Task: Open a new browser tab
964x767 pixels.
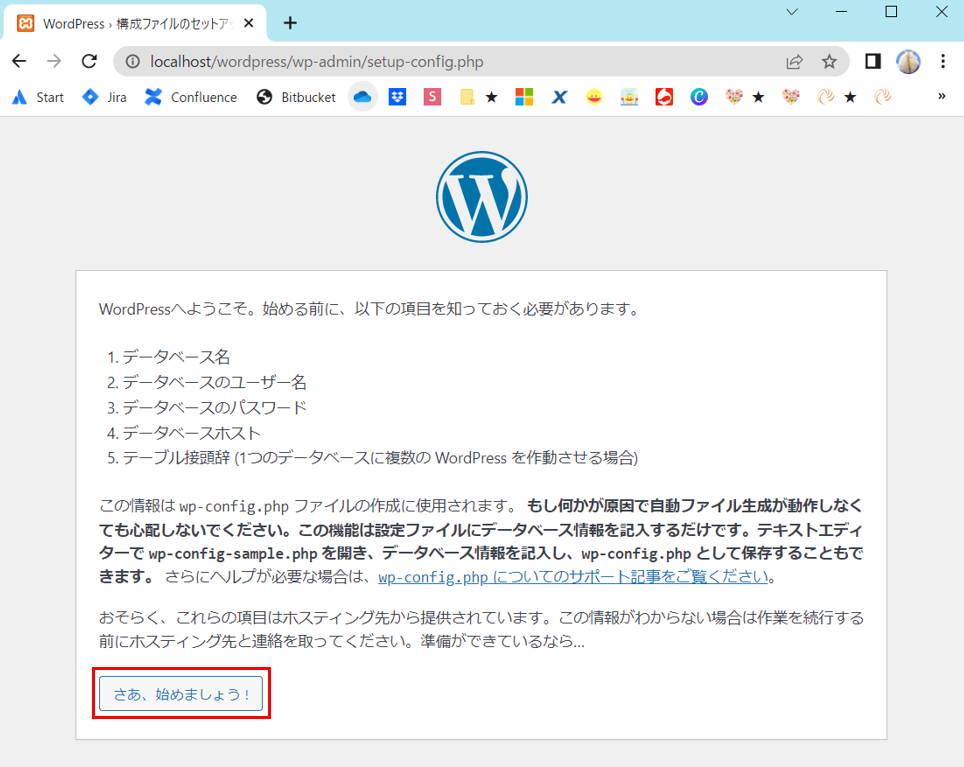Action: pyautogui.click(x=290, y=22)
